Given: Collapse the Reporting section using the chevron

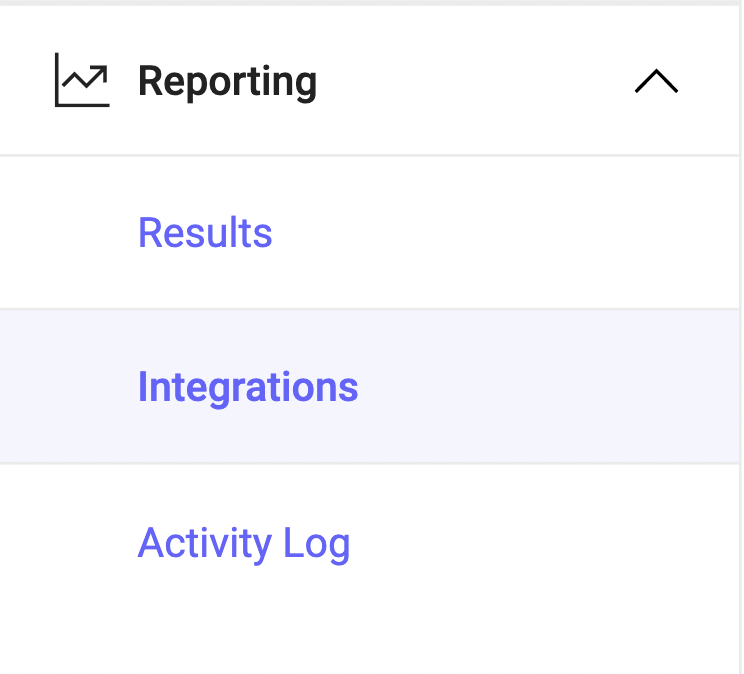Looking at the screenshot, I should pos(656,82).
